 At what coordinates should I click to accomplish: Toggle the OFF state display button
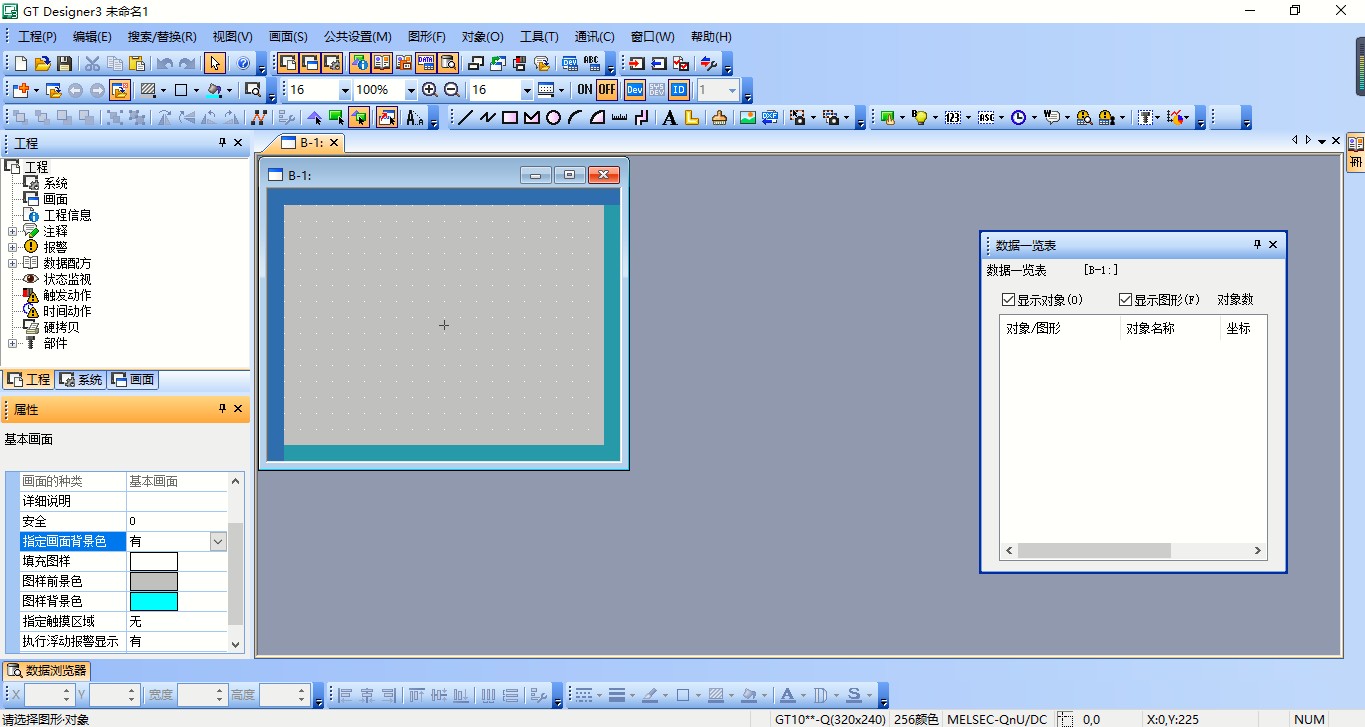[607, 90]
